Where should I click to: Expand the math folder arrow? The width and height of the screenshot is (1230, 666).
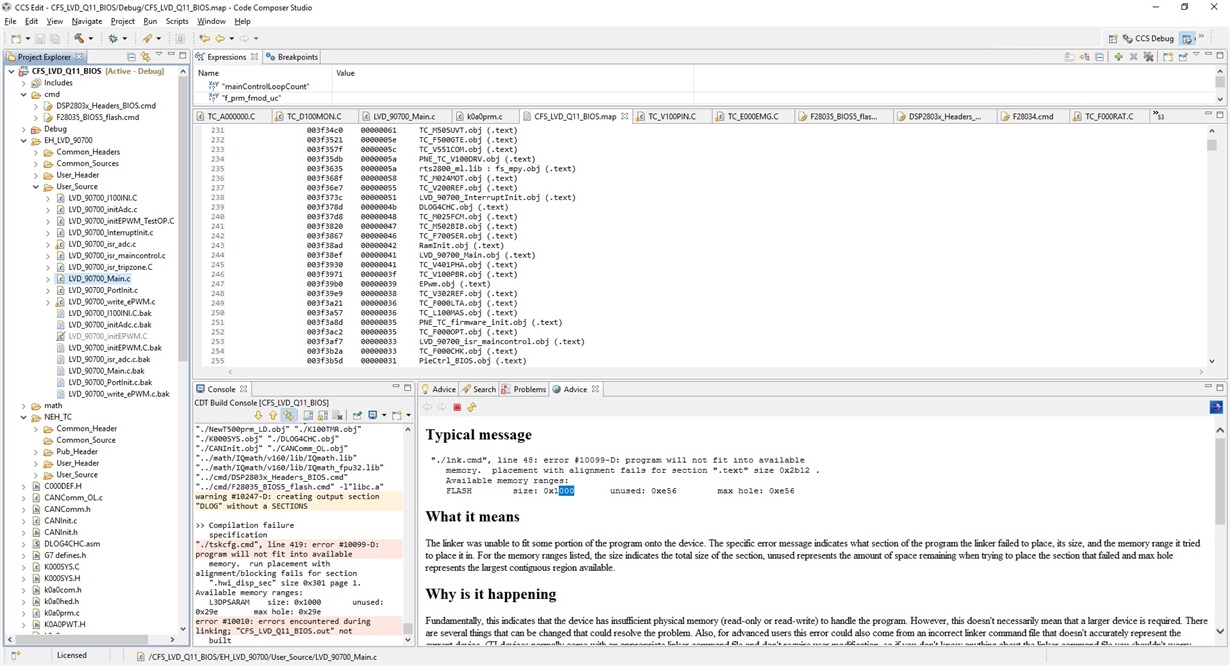point(23,405)
